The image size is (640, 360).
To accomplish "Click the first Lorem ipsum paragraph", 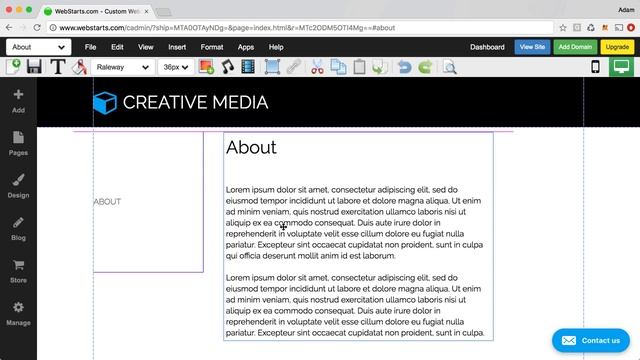I will (354, 223).
